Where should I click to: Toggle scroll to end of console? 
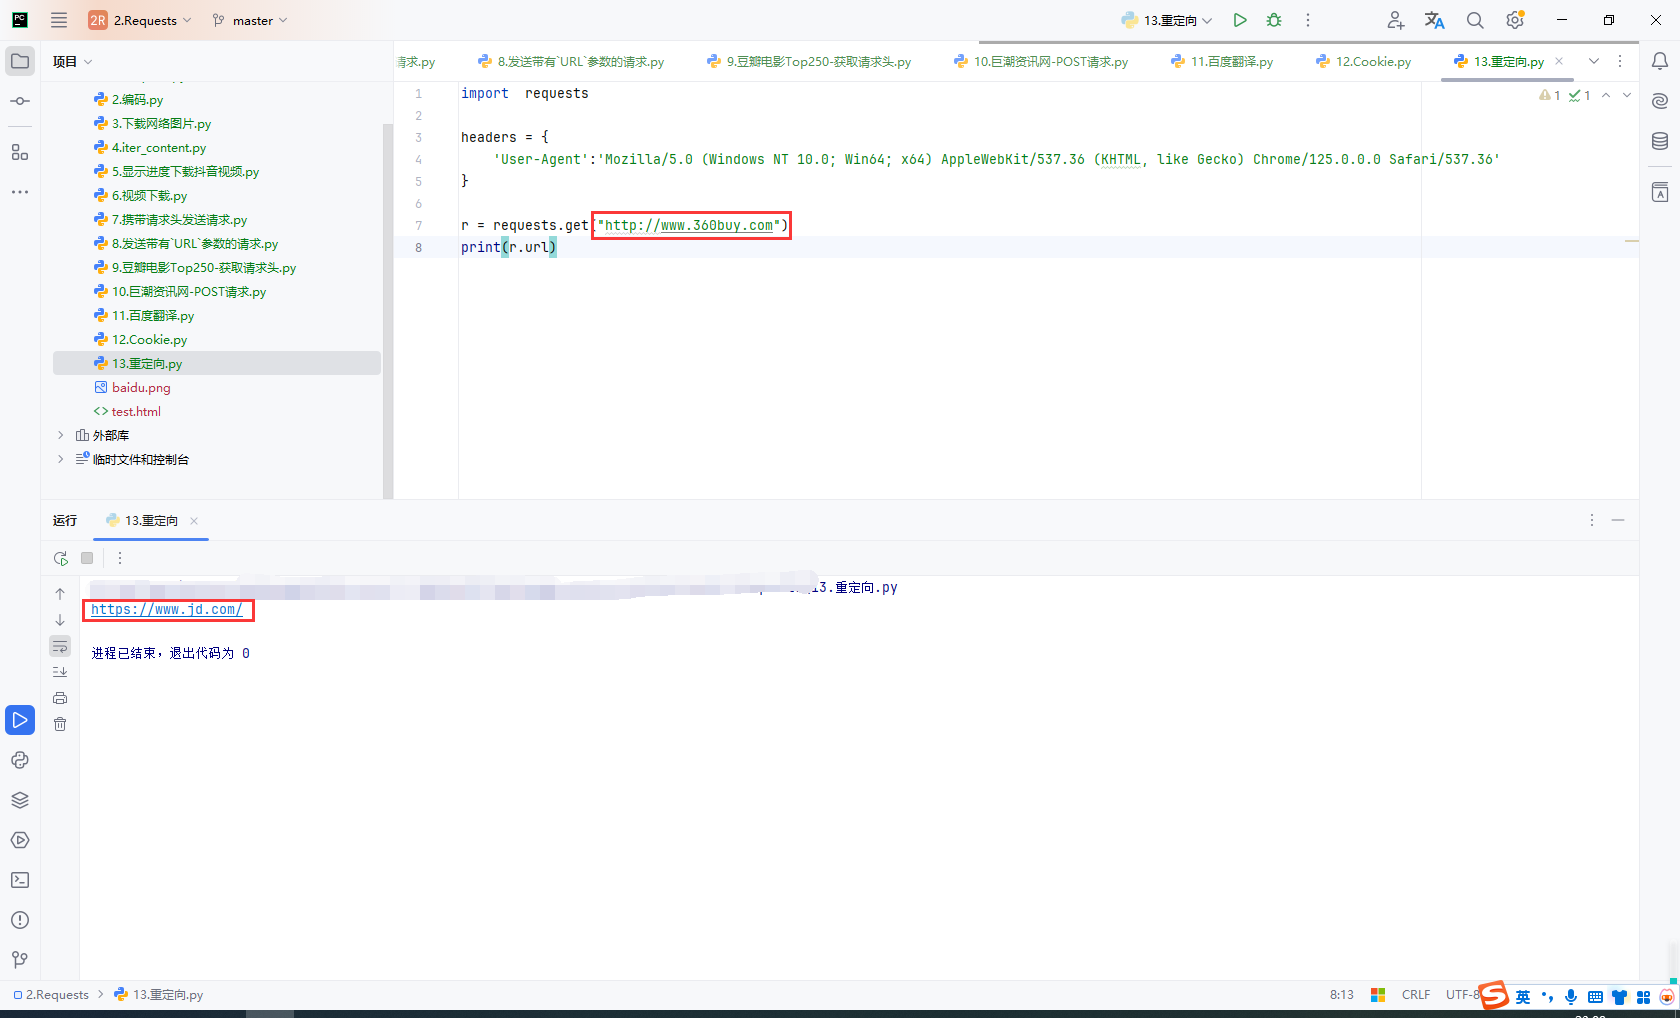pos(60,672)
